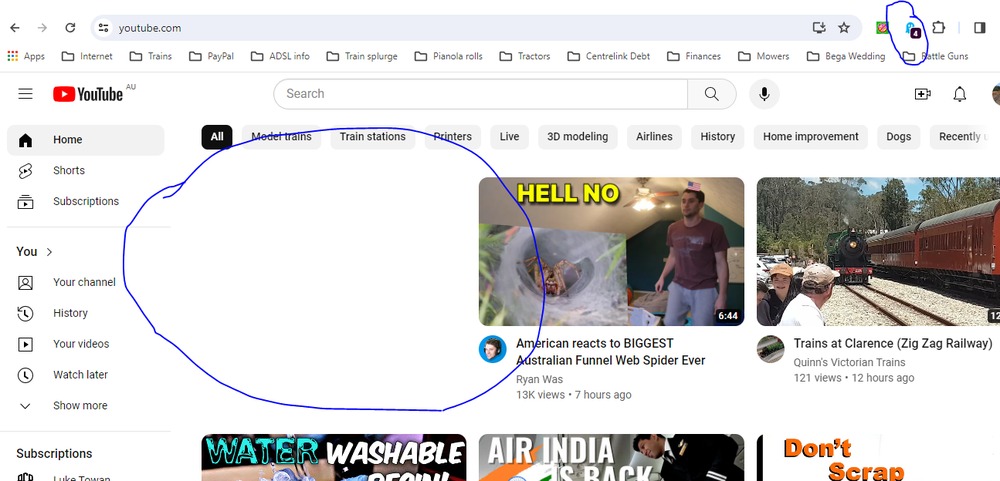Screen dimensions: 1000x481
Task: Click the YouTube logo to go home
Action: pos(88,94)
